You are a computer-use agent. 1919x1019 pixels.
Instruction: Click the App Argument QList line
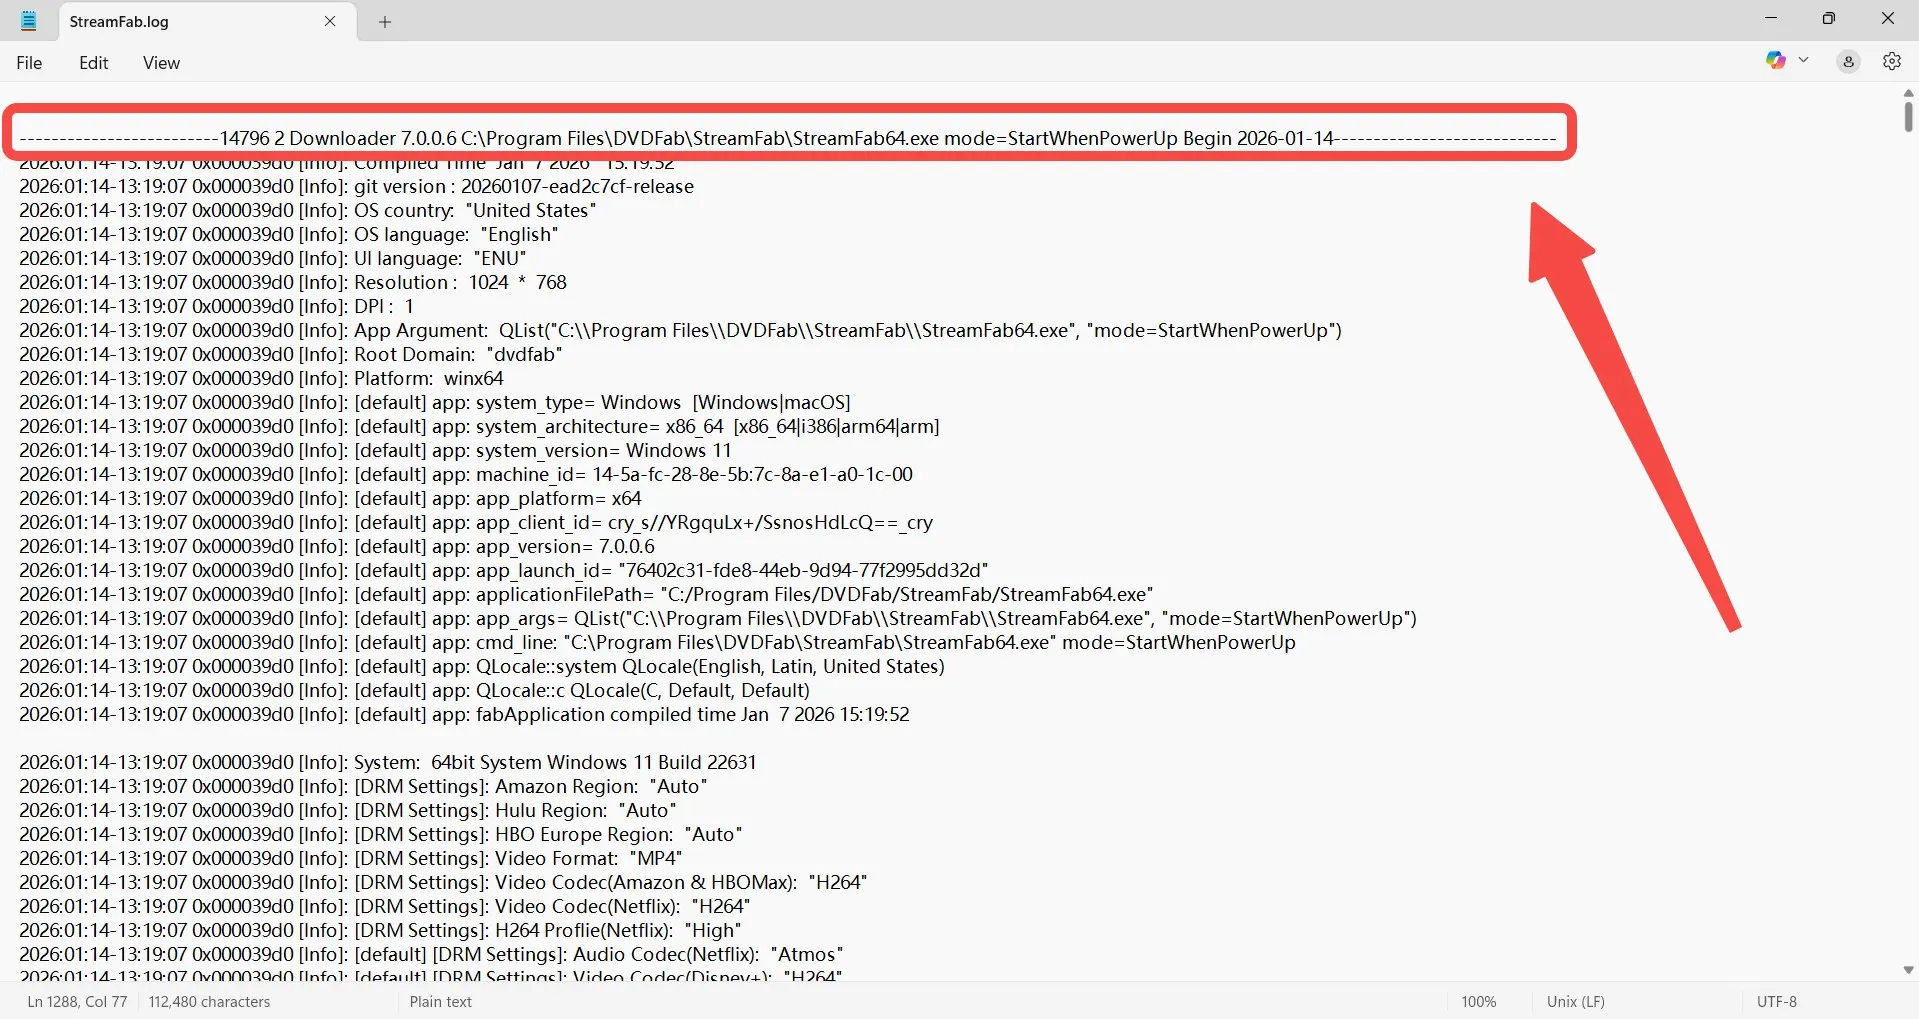(x=680, y=331)
